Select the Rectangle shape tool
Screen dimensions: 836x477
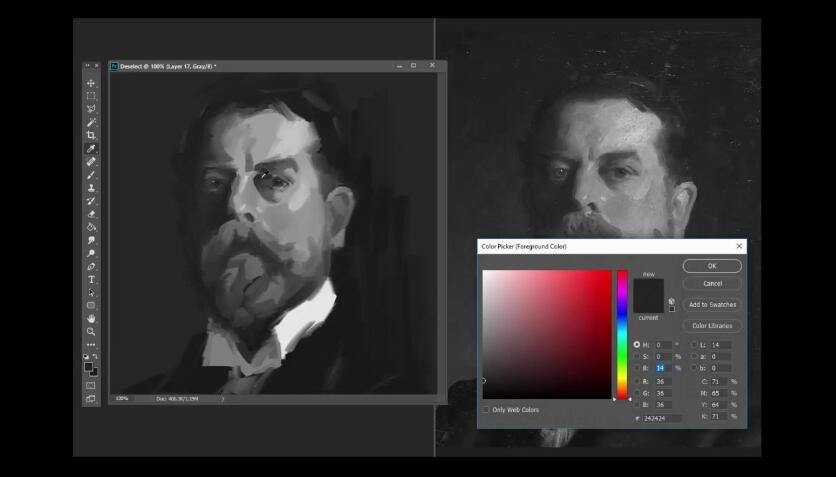[91, 305]
